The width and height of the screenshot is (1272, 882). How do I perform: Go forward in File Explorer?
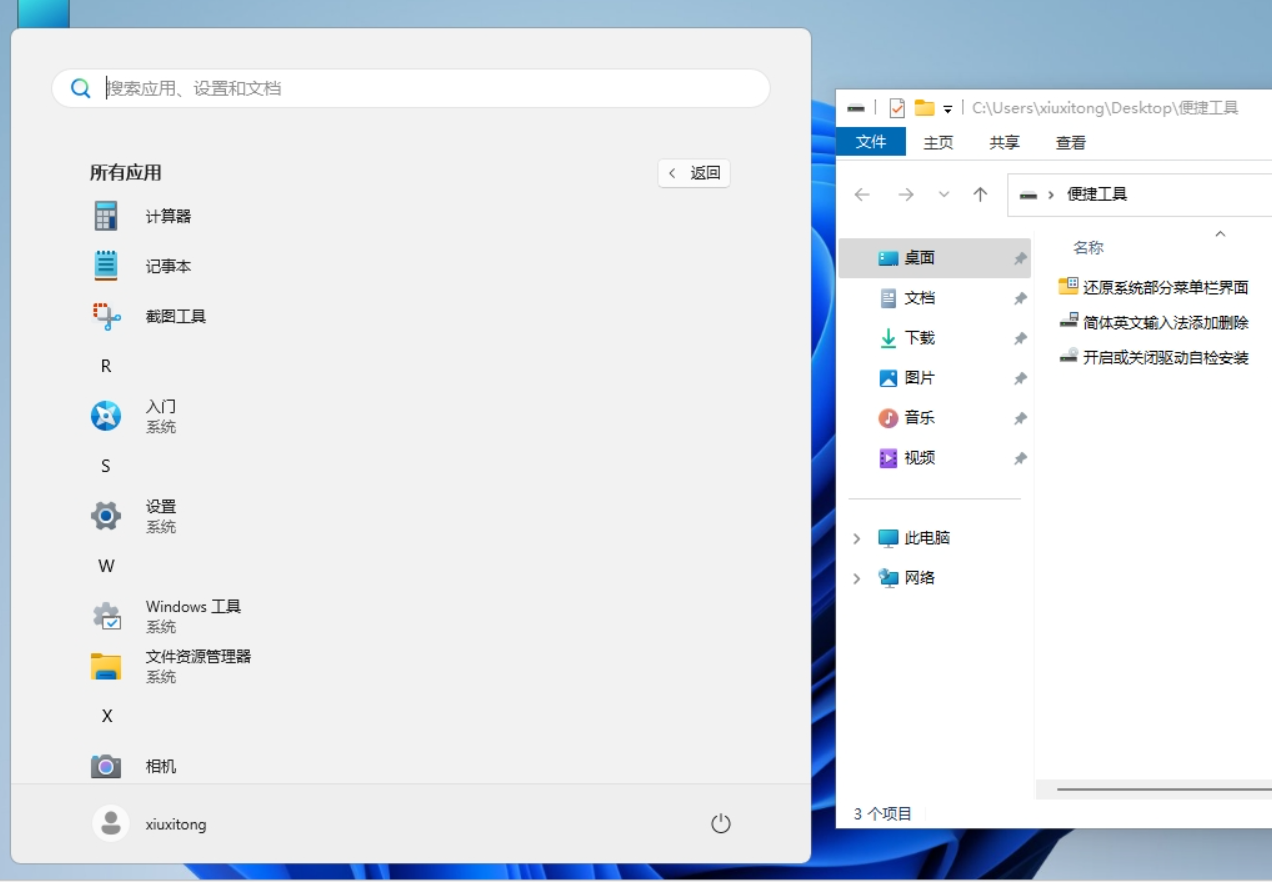[906, 195]
